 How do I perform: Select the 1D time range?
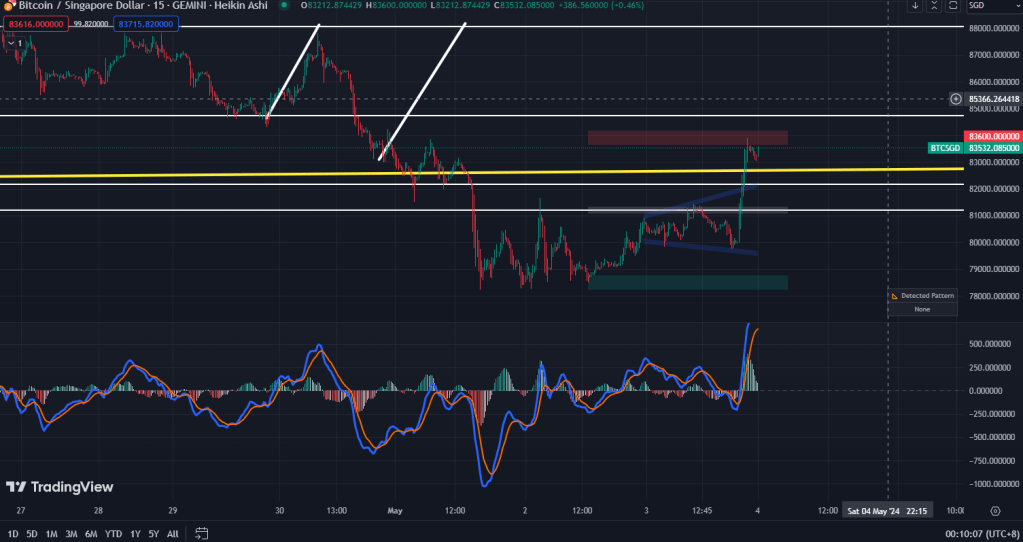click(11, 533)
